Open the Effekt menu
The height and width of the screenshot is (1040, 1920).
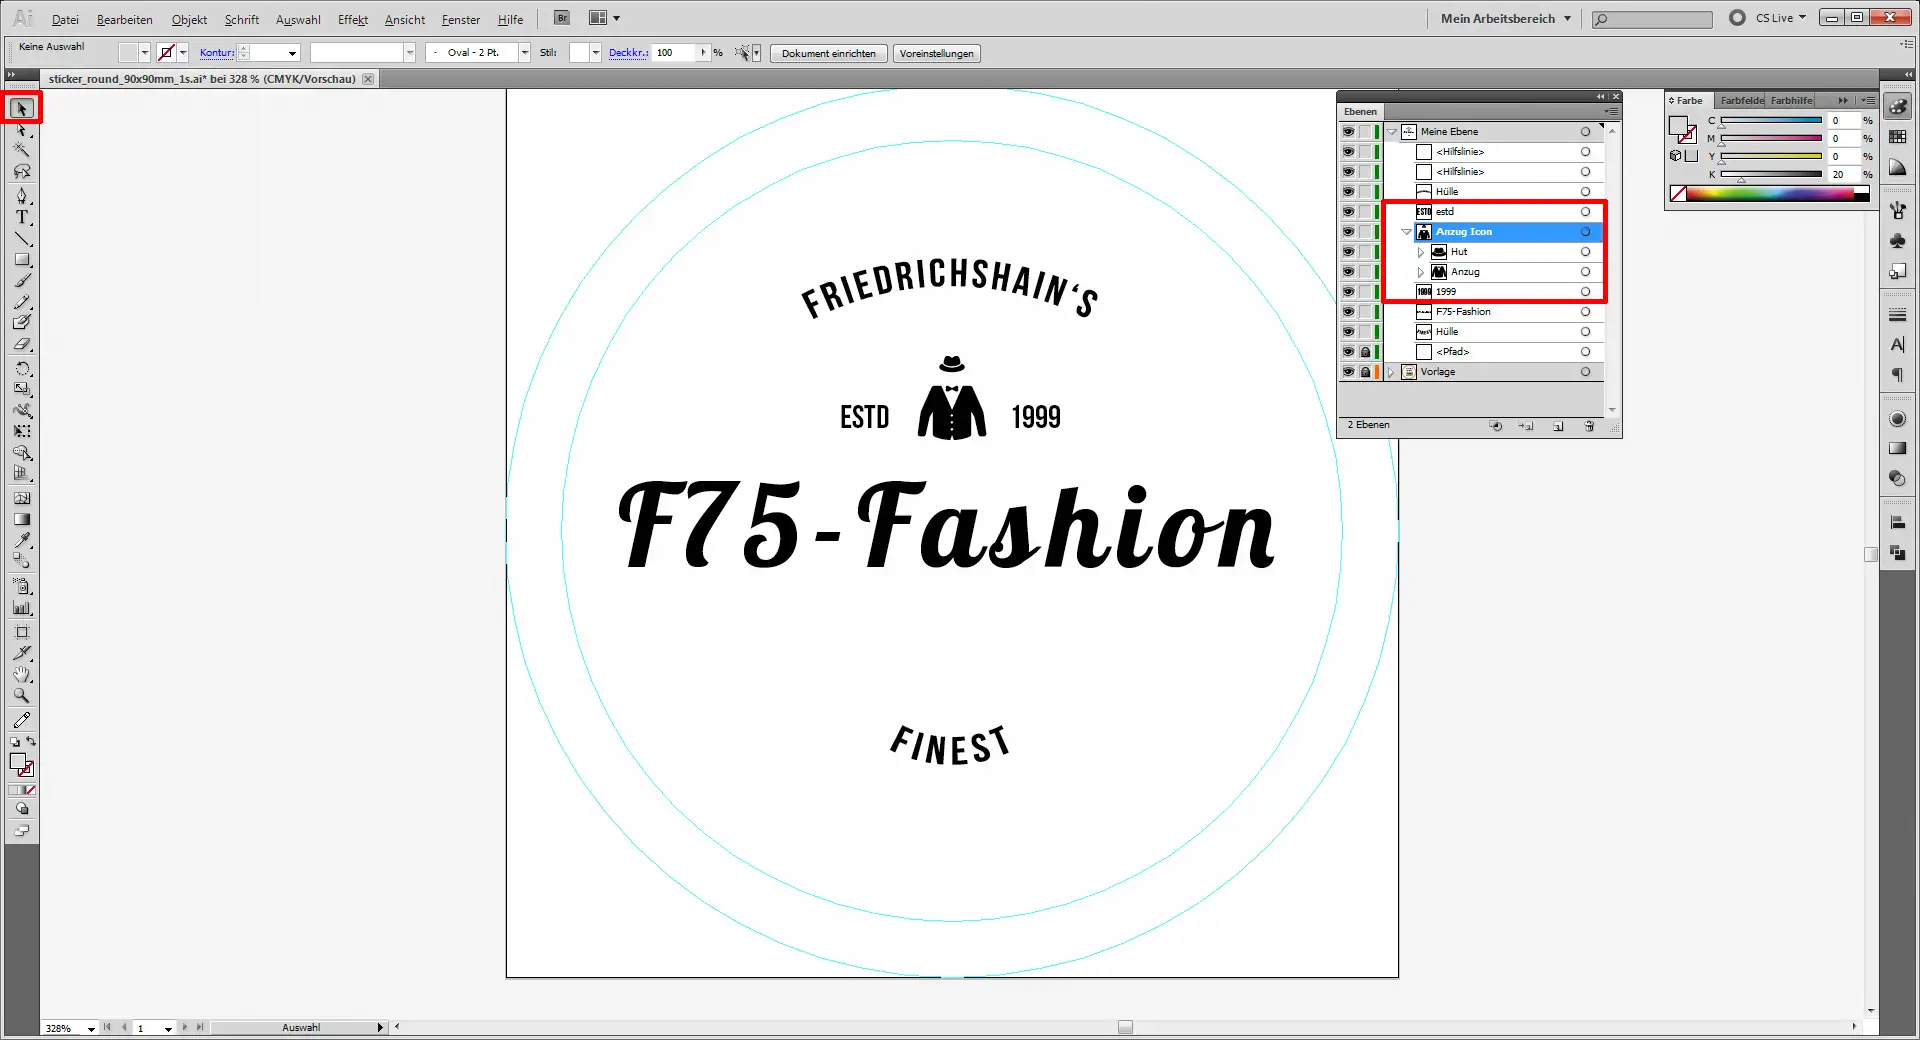click(x=352, y=20)
